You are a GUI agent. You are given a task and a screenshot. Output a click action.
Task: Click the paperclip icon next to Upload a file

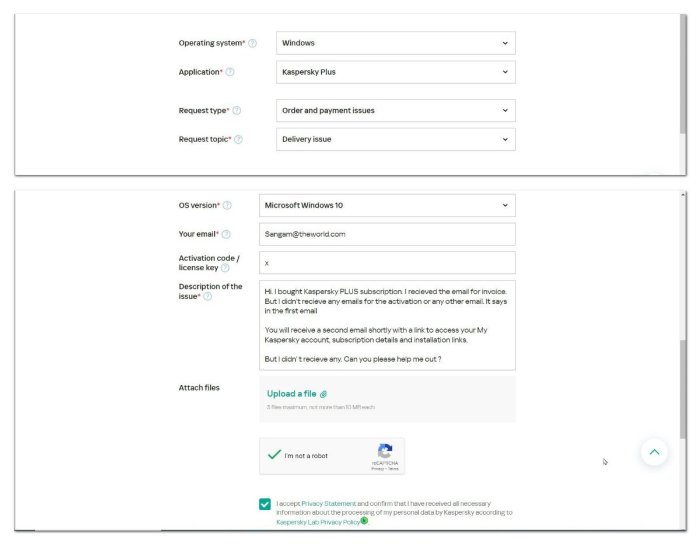(x=323, y=394)
